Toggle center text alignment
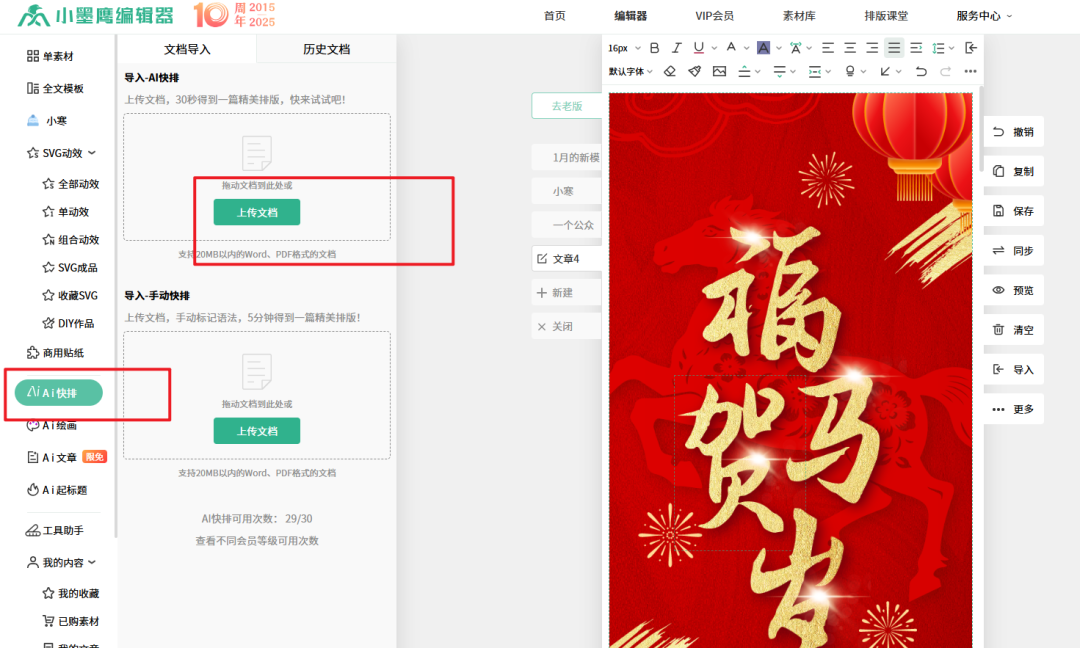 click(x=848, y=47)
